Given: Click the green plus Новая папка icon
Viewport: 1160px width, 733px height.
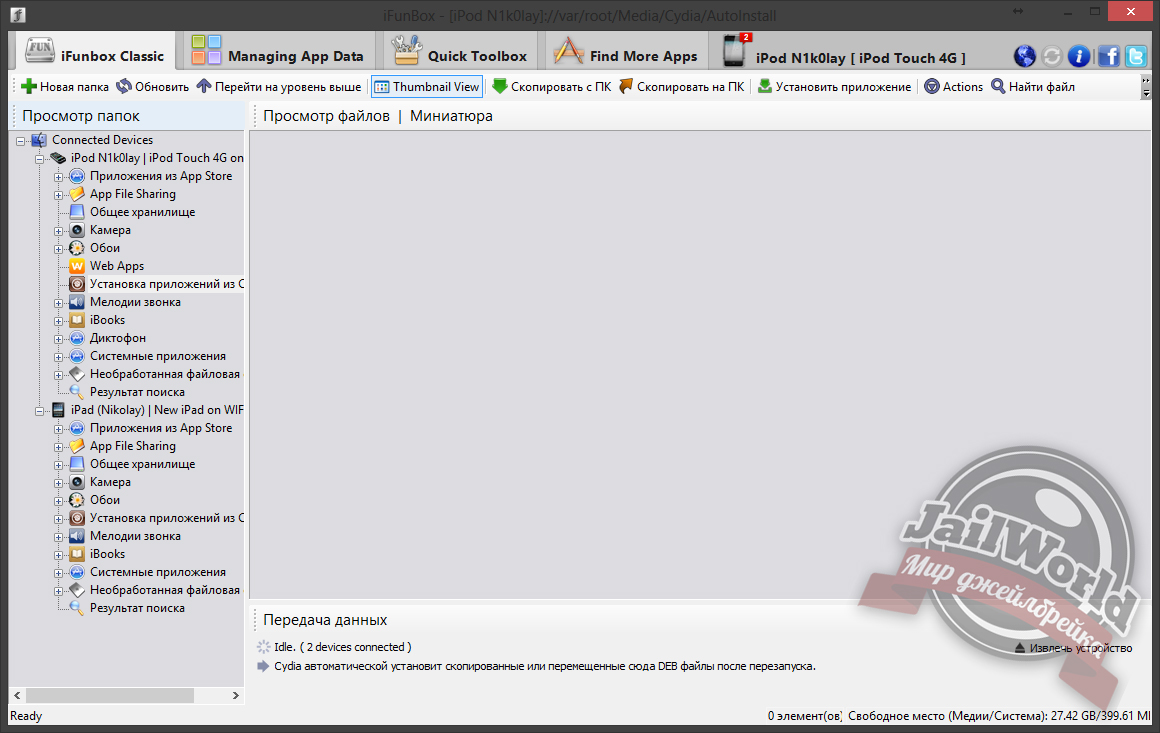Looking at the screenshot, I should click(x=29, y=87).
